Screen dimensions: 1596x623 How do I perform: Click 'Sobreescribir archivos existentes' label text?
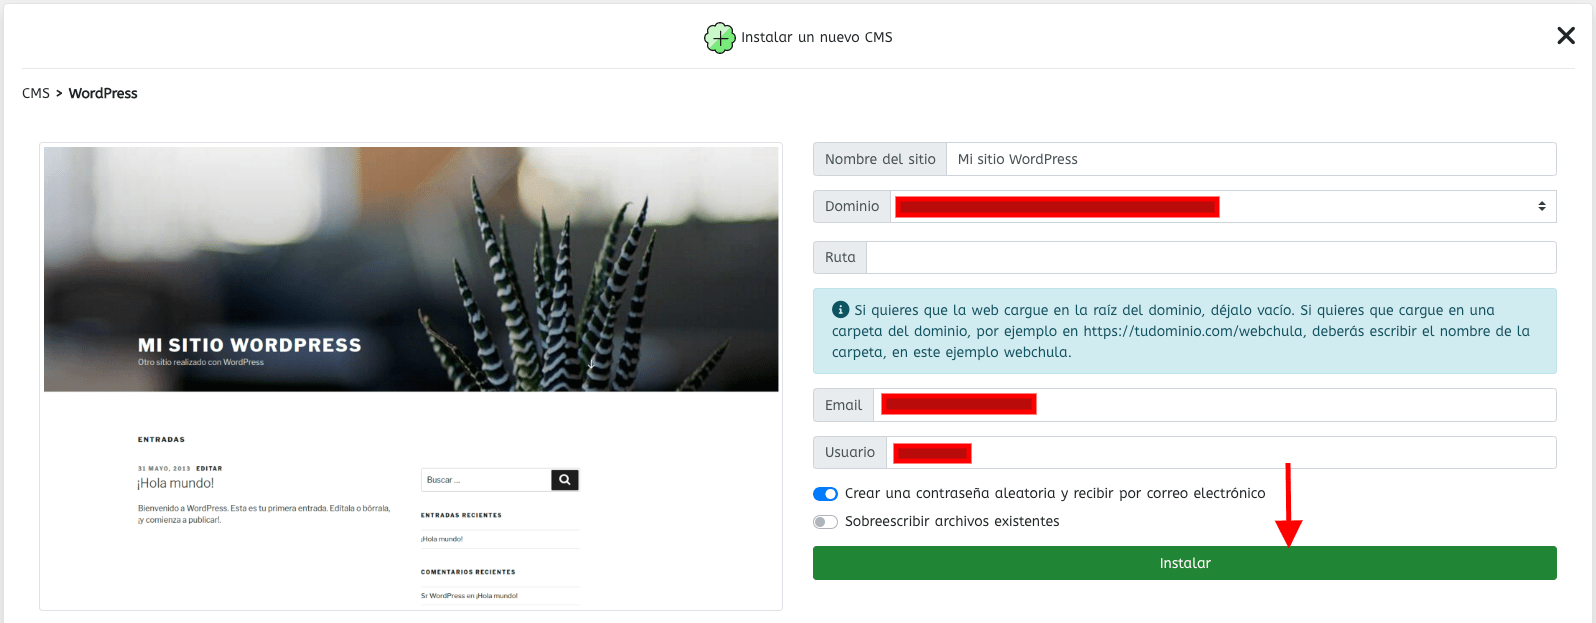(x=952, y=521)
